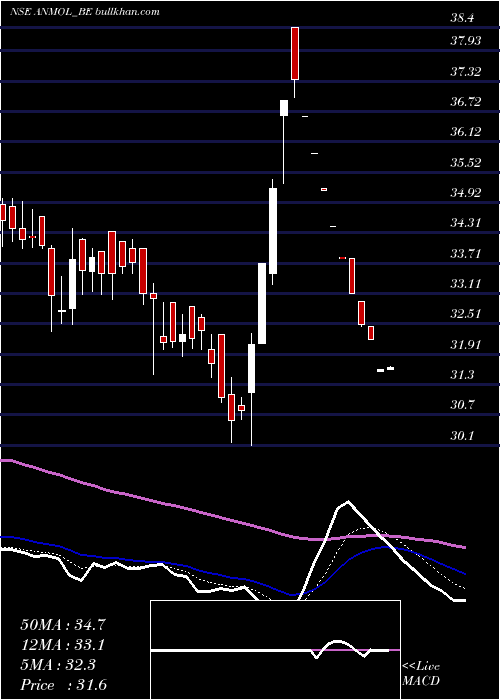500x700 pixels.
Task: Click the 35.52 price axis label
Action: coord(466,162)
